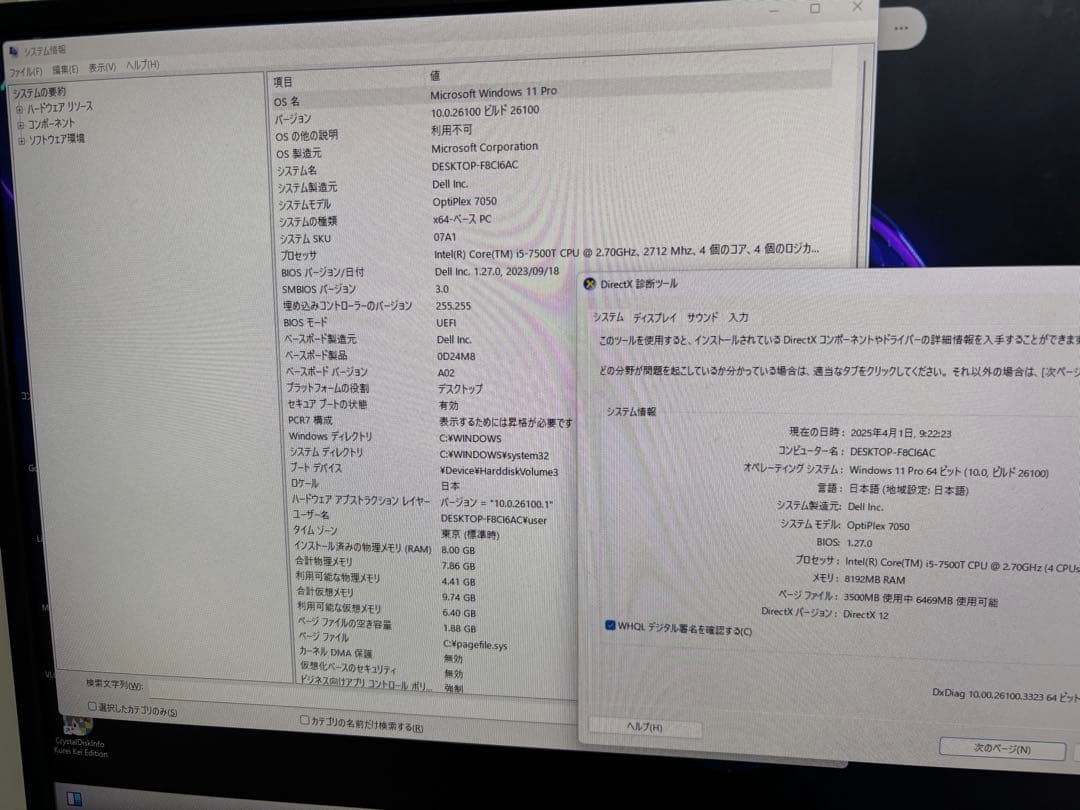Image resolution: width=1080 pixels, height=810 pixels.
Task: Select the x64-ベース PC value
Action: pyautogui.click(x=462, y=219)
